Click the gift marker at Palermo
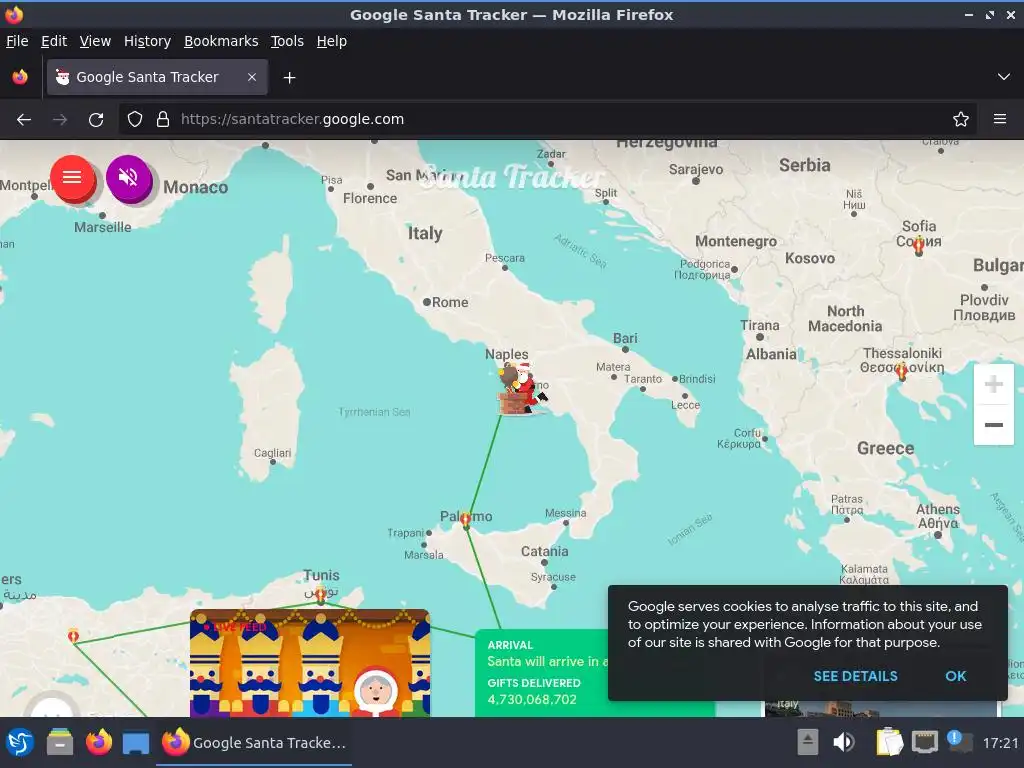 [x=466, y=520]
